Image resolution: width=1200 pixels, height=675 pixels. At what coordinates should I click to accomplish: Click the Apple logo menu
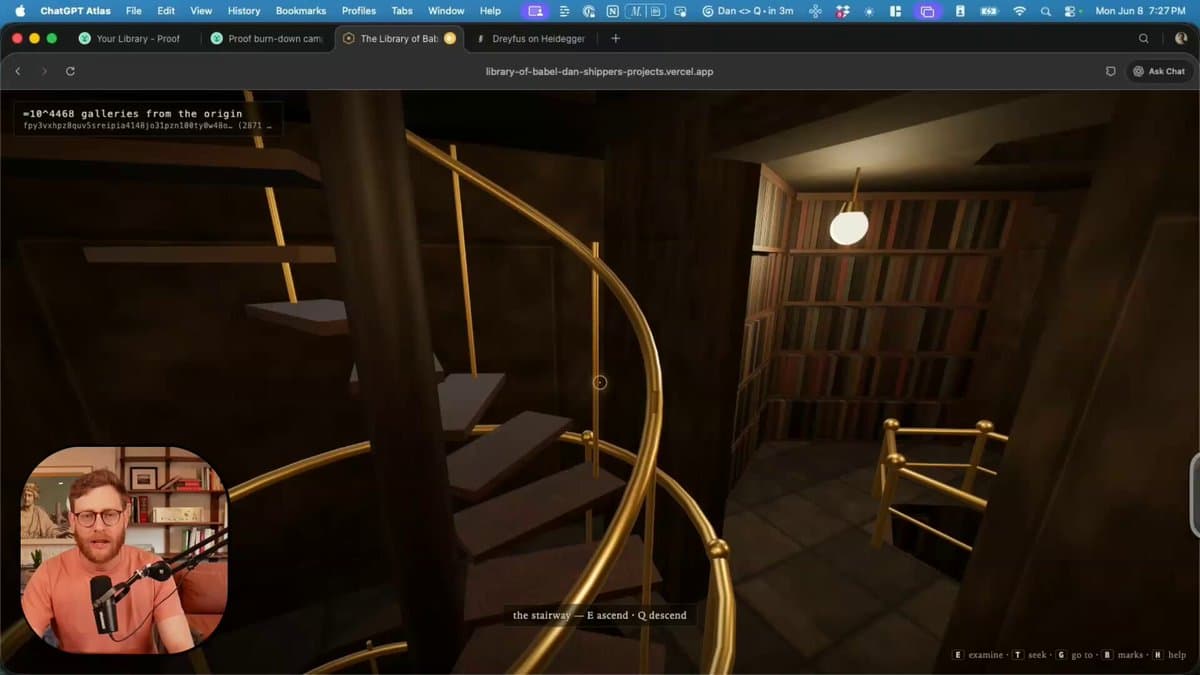[x=20, y=11]
